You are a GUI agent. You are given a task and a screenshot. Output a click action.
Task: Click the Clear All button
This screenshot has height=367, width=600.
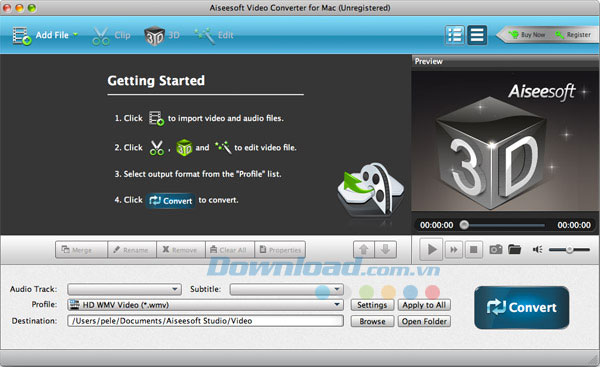pos(230,250)
